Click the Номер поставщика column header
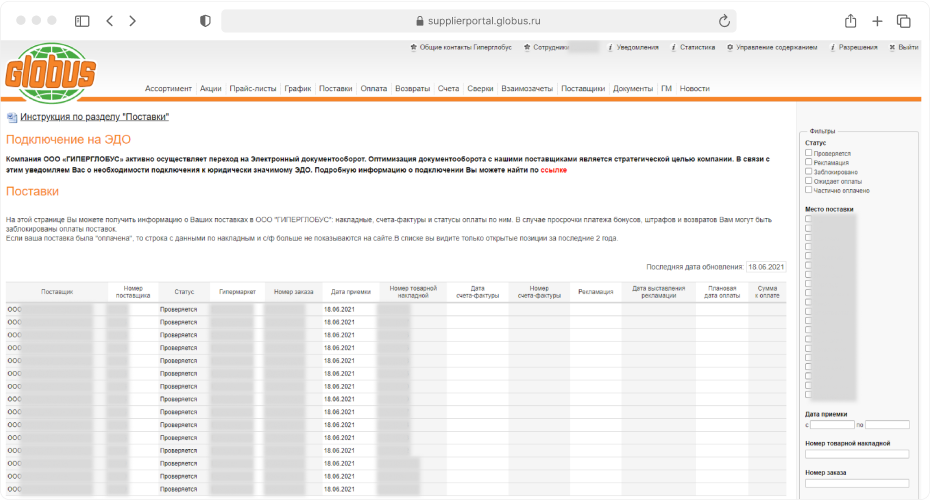930x500 pixels. coord(133,292)
